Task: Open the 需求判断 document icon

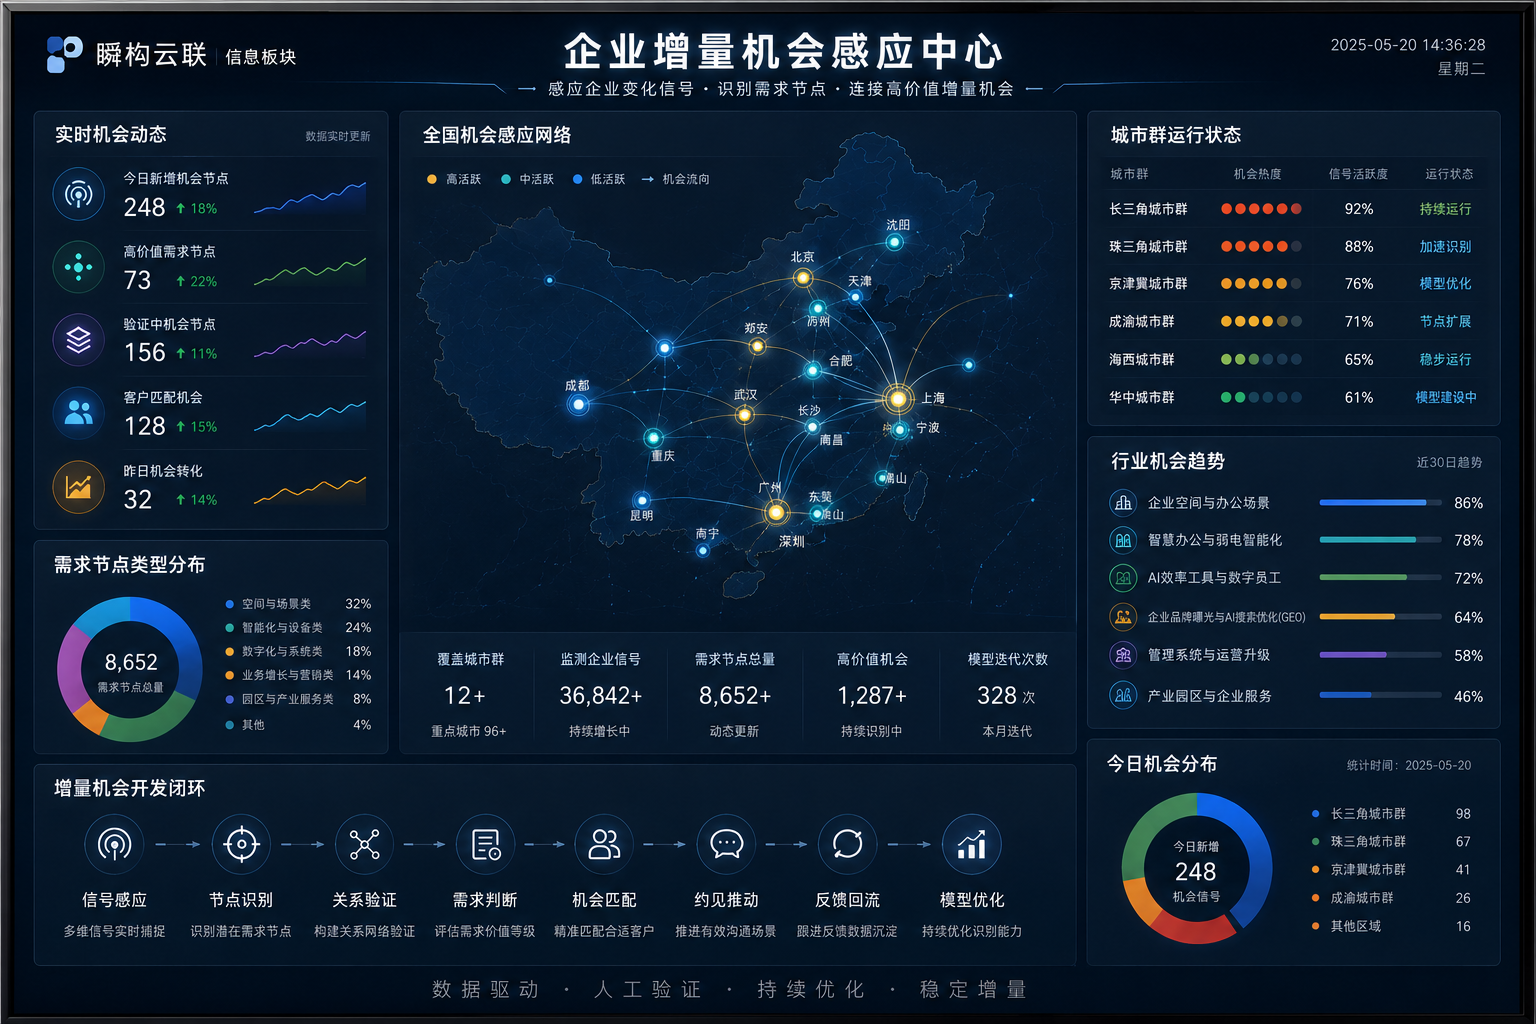Action: pyautogui.click(x=485, y=845)
